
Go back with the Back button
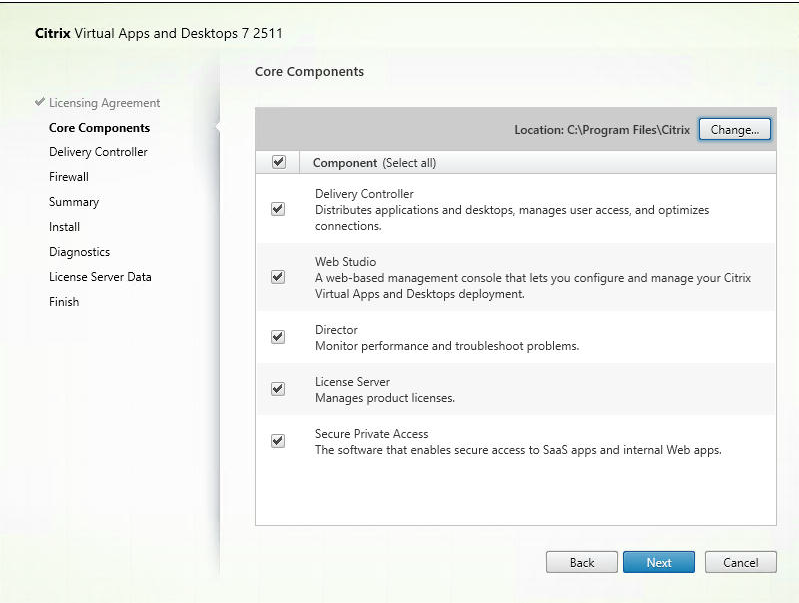tap(582, 563)
